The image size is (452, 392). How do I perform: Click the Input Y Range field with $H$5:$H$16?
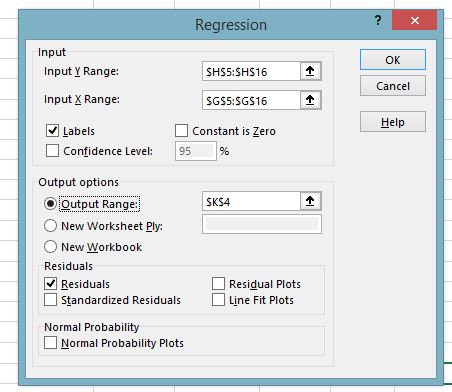coord(251,71)
